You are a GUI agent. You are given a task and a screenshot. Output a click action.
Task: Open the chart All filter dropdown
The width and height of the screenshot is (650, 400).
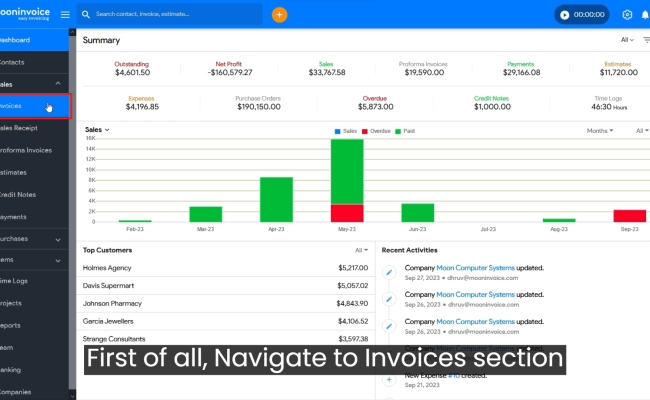pos(642,131)
